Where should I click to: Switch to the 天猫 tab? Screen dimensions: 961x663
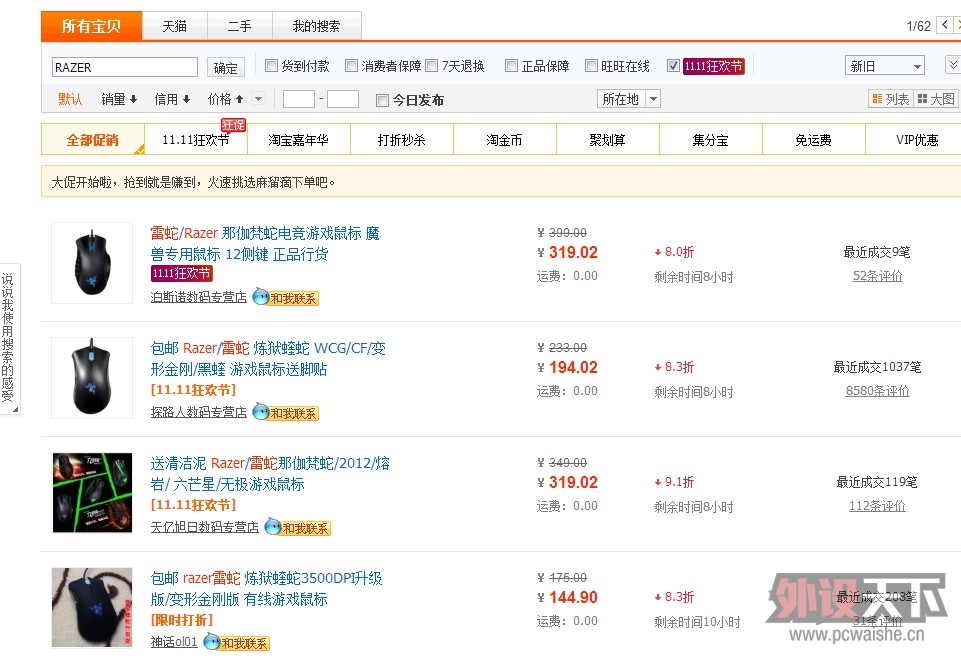[175, 26]
